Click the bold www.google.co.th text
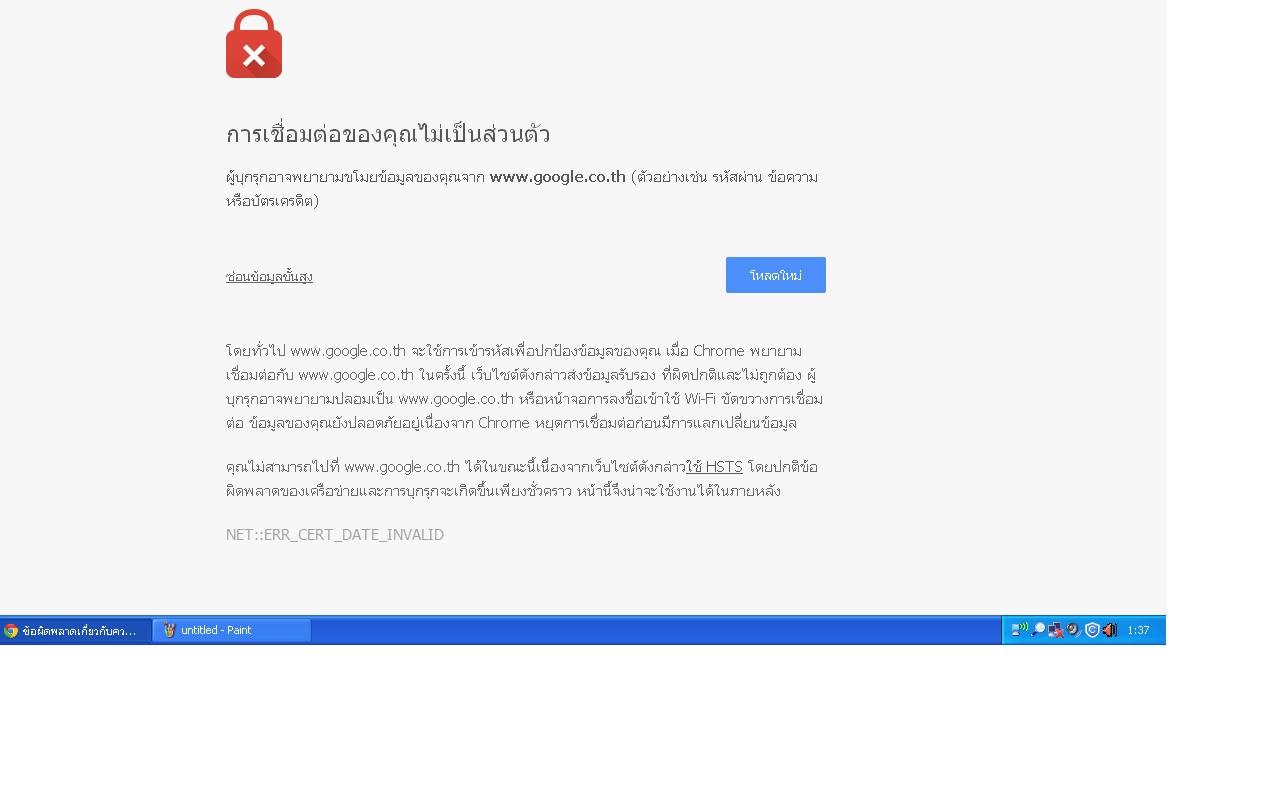1280x800 pixels. coord(558,177)
